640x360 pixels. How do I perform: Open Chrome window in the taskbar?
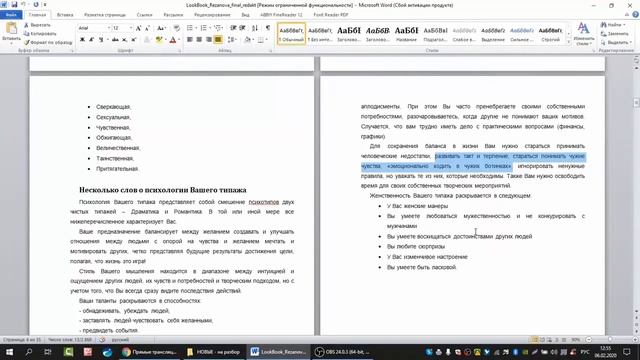[149, 352]
